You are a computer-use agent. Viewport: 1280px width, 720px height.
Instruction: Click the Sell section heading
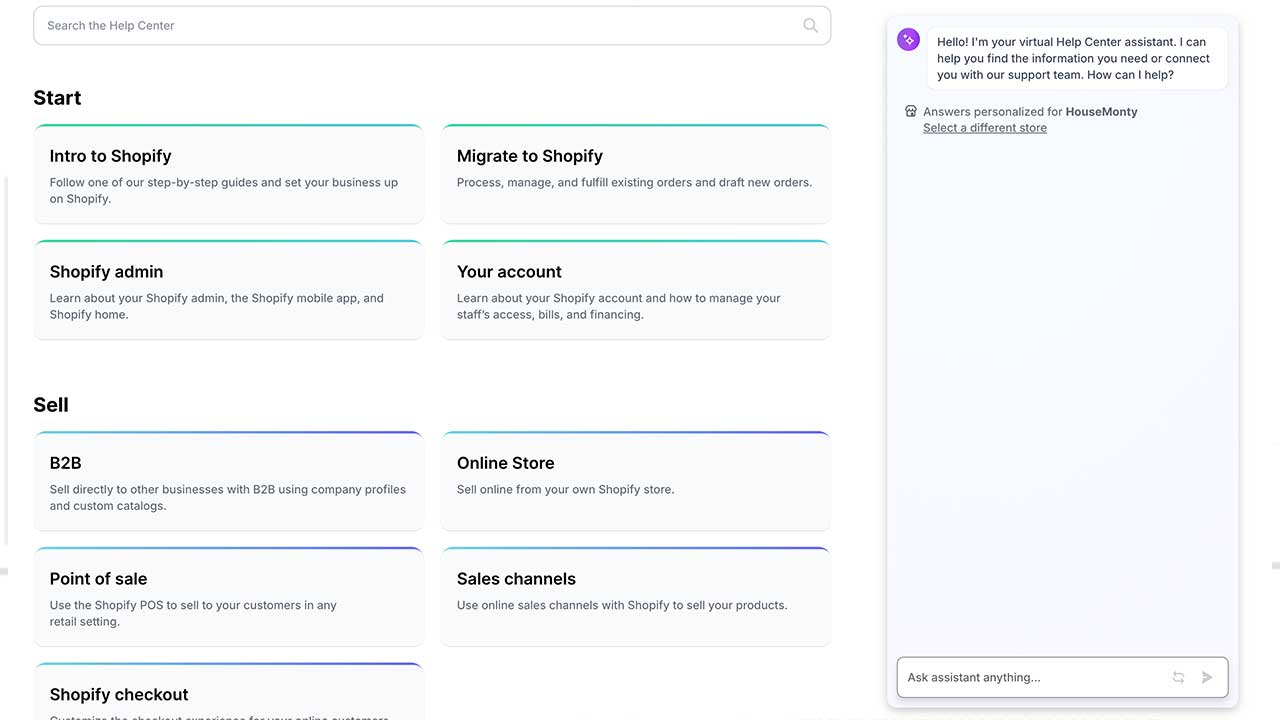pos(51,404)
